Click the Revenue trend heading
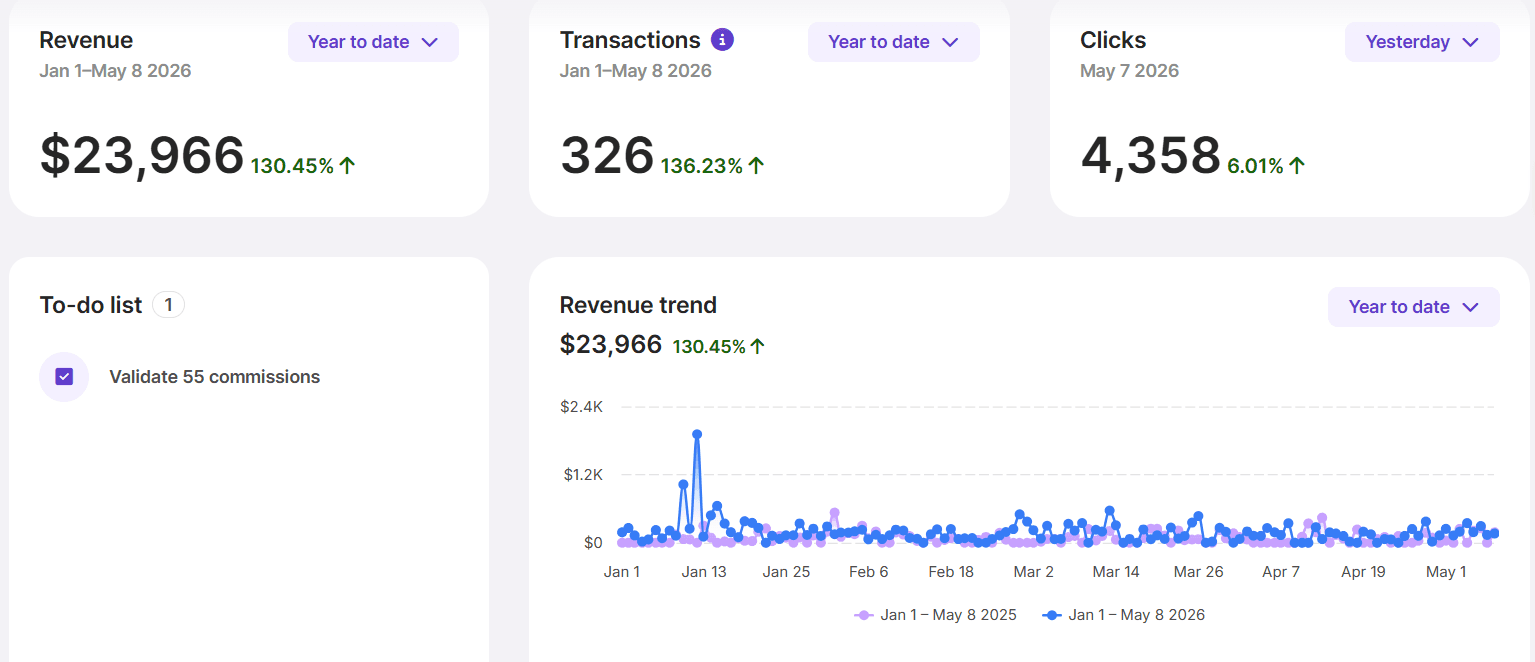 point(638,305)
